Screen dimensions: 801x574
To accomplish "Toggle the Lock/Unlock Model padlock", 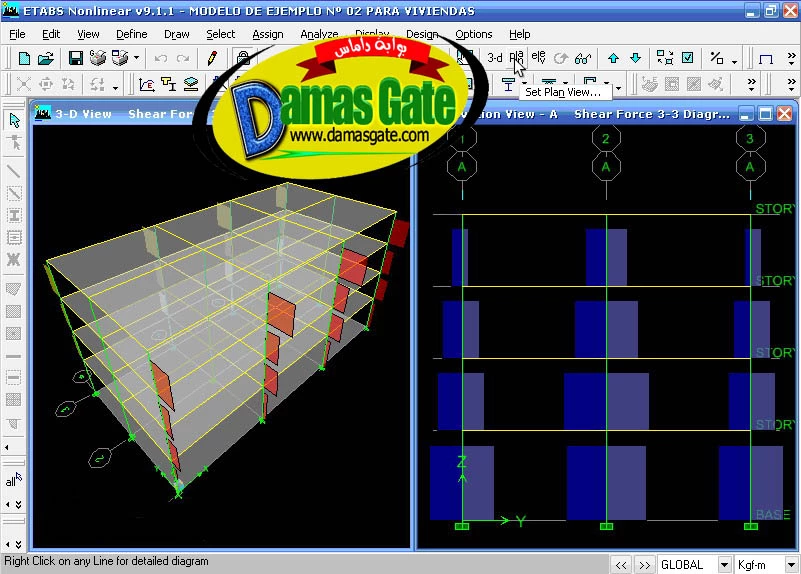I will (x=243, y=58).
